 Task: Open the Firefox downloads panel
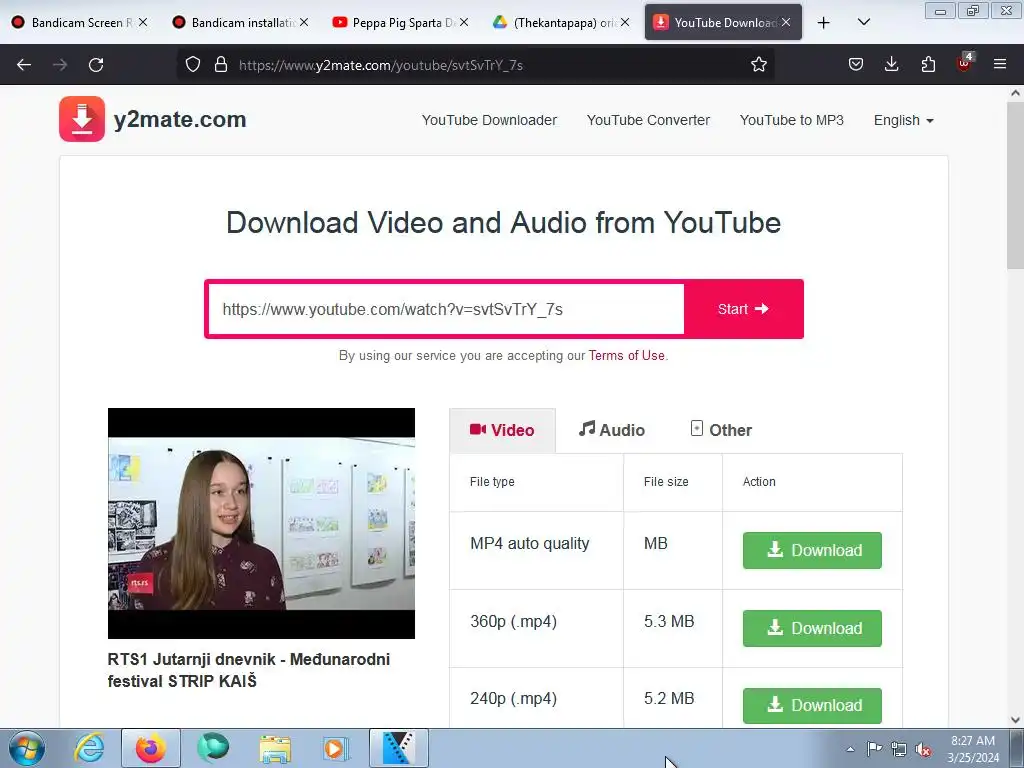click(x=891, y=65)
